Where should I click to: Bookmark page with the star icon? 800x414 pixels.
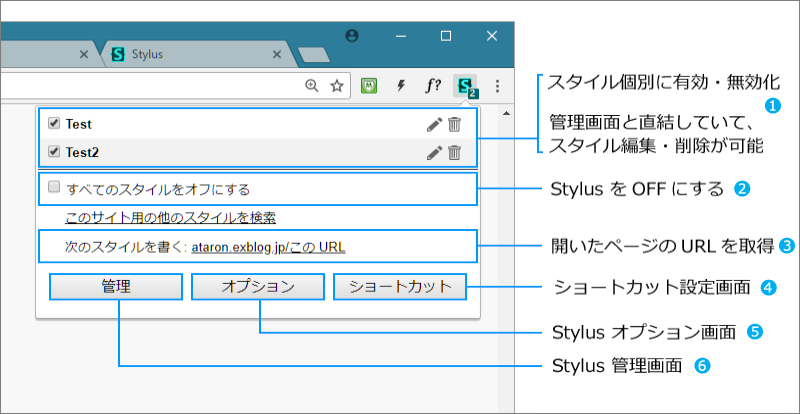coord(336,86)
